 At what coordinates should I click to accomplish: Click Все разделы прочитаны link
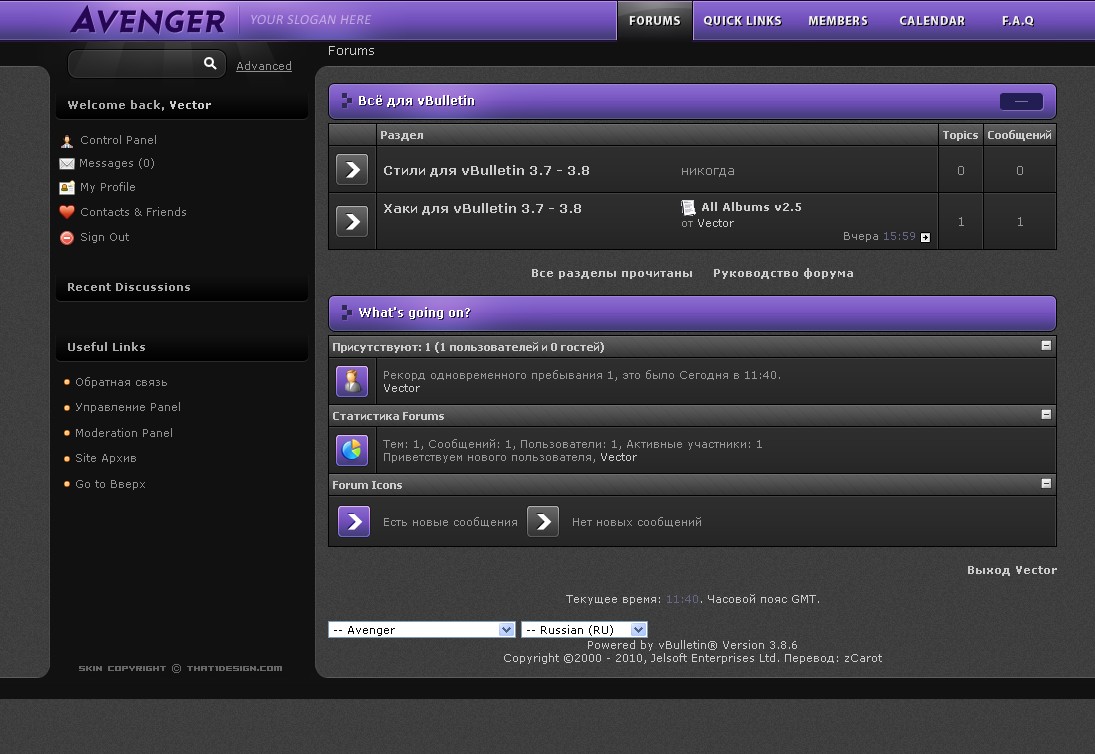pos(612,273)
